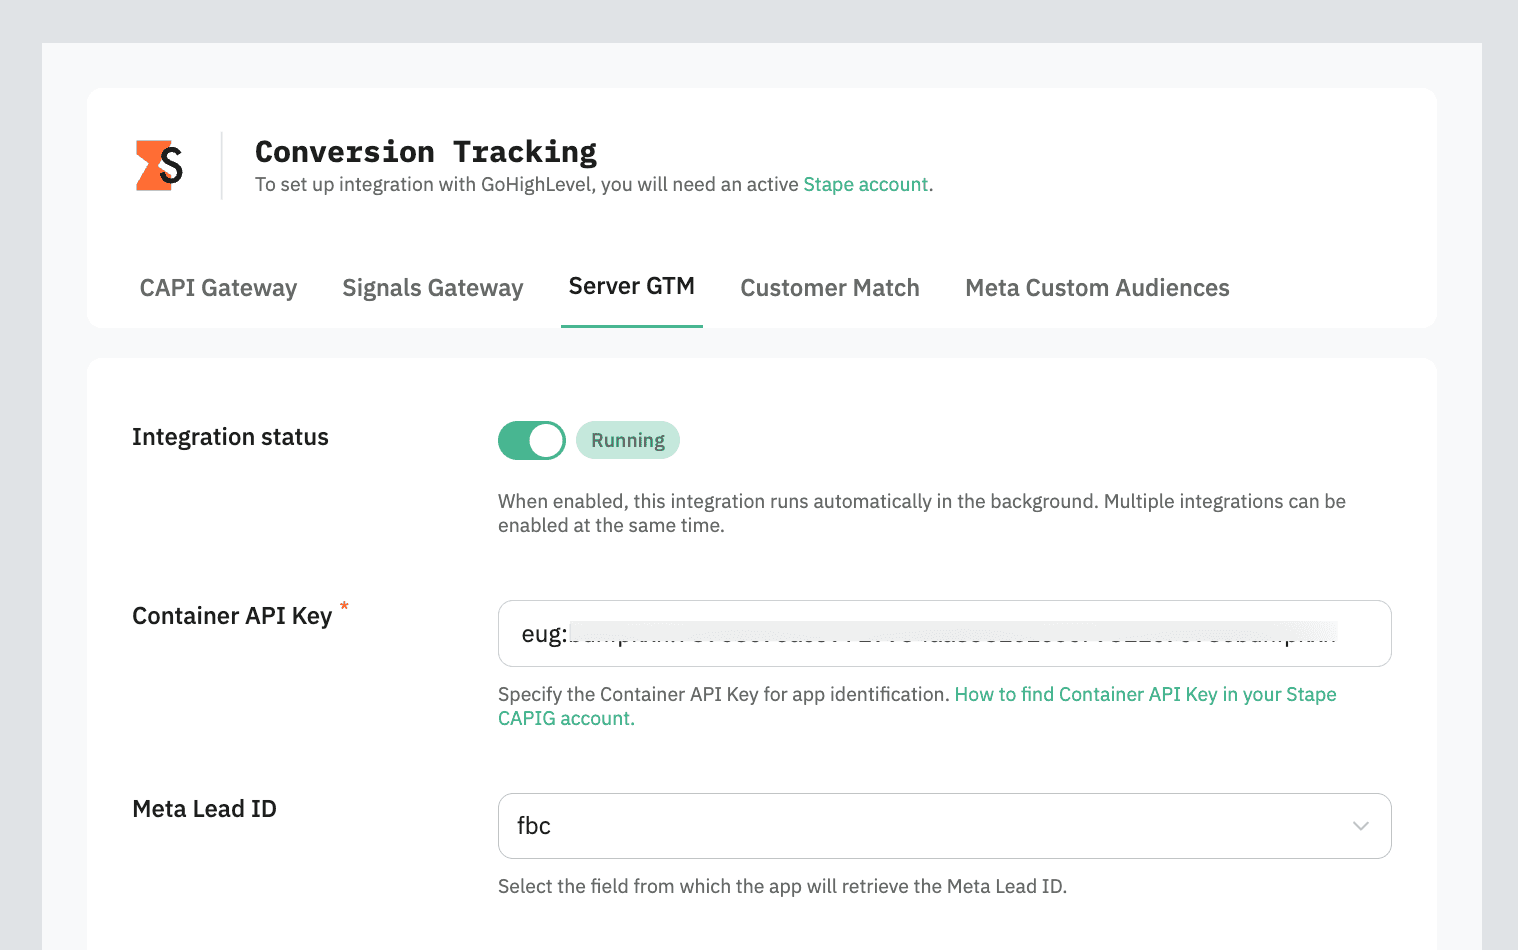Click the Container API Key label
The height and width of the screenshot is (950, 1518).
tap(232, 616)
